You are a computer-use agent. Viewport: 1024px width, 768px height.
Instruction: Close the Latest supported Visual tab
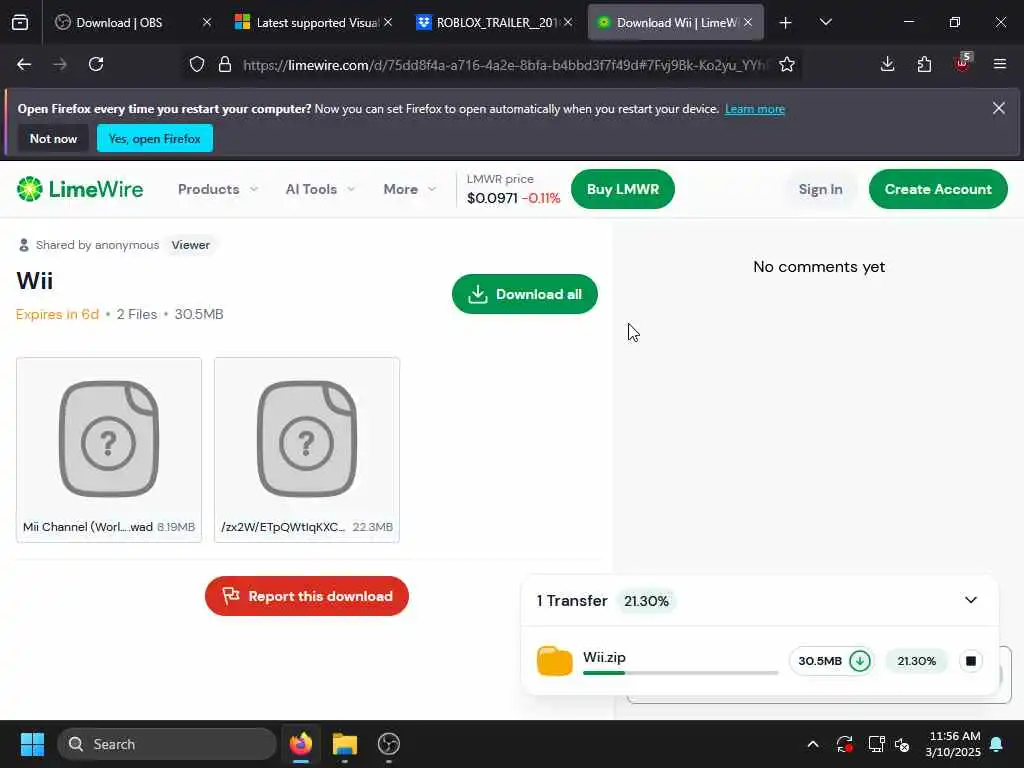point(388,22)
